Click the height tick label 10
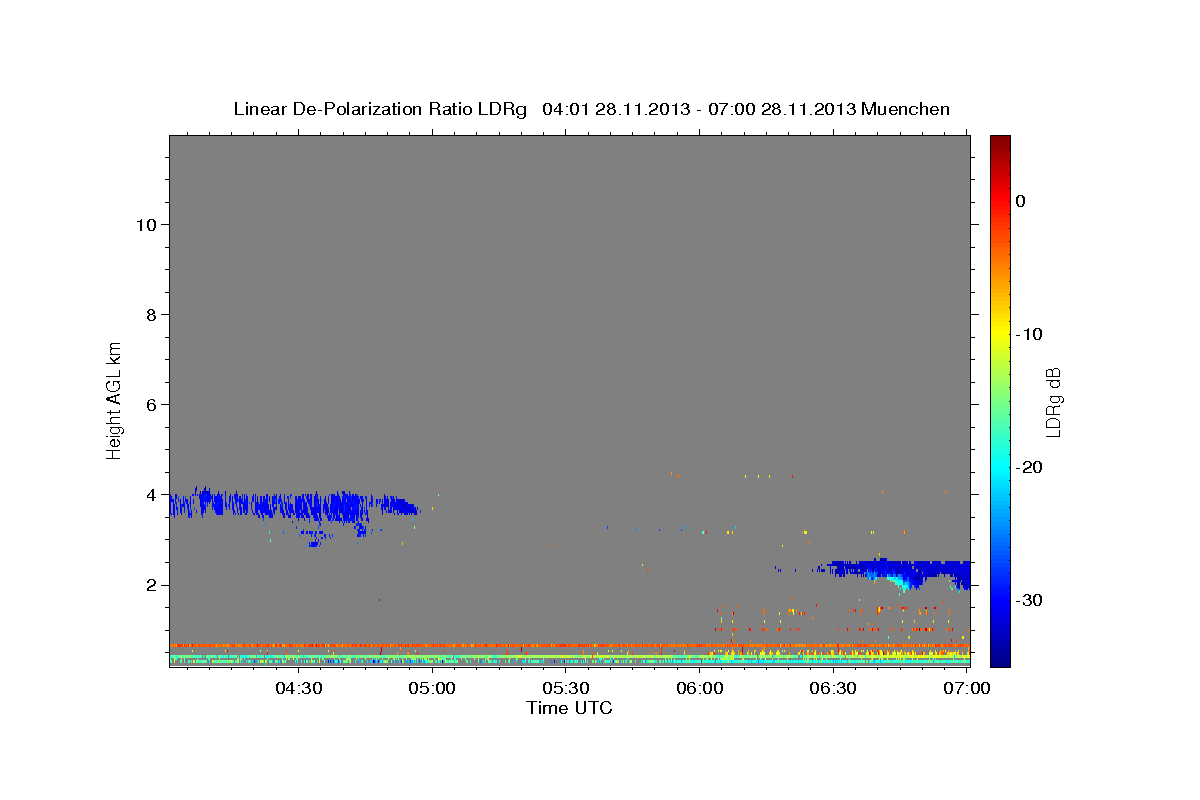 145,224
